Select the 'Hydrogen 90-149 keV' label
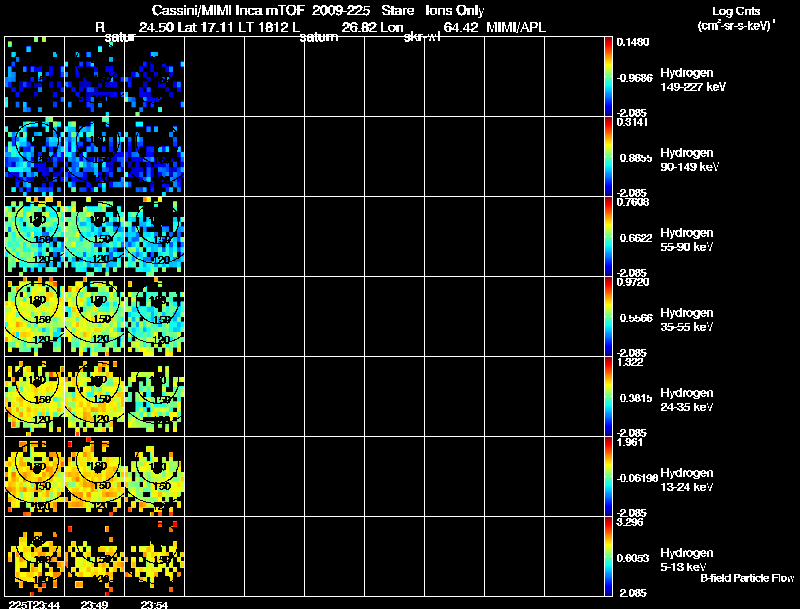 [690, 160]
